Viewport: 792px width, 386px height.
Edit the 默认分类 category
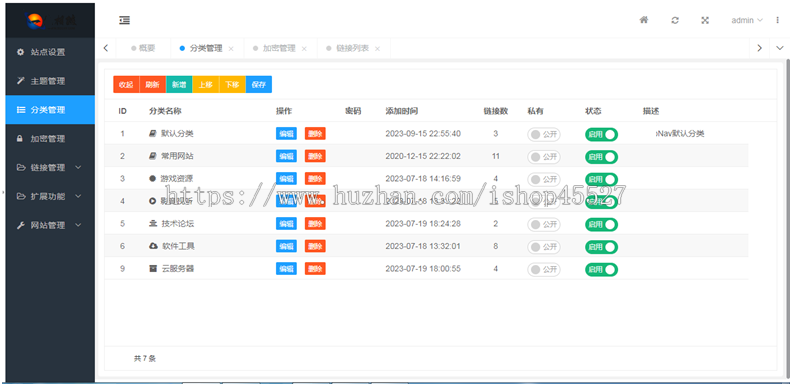pyautogui.click(x=286, y=133)
